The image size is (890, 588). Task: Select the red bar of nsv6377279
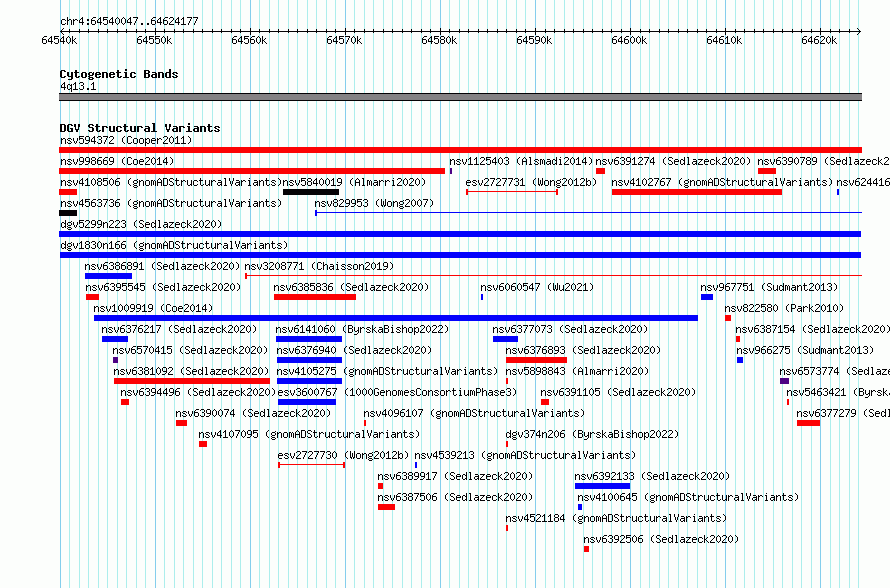click(808, 423)
